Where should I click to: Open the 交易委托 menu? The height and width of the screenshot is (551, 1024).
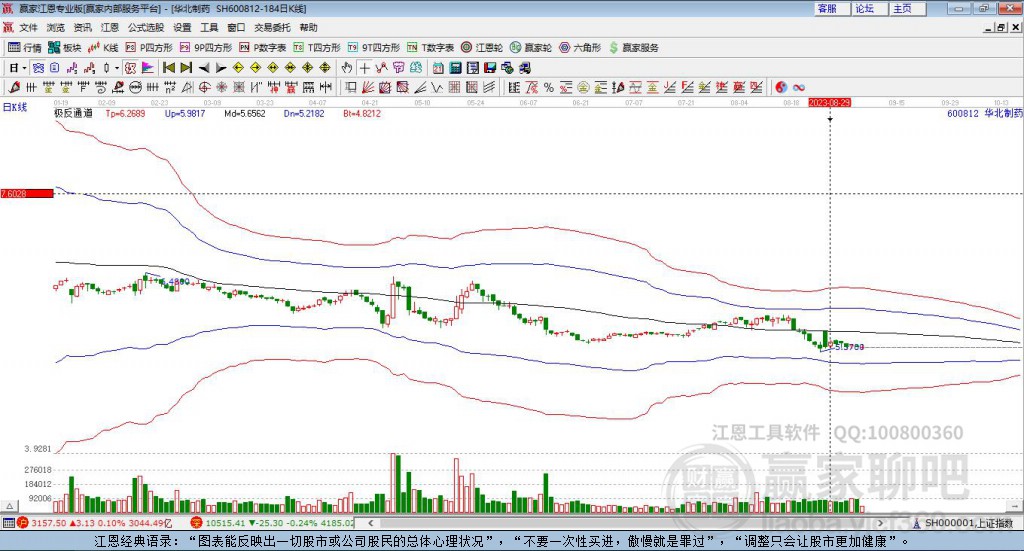click(x=272, y=27)
